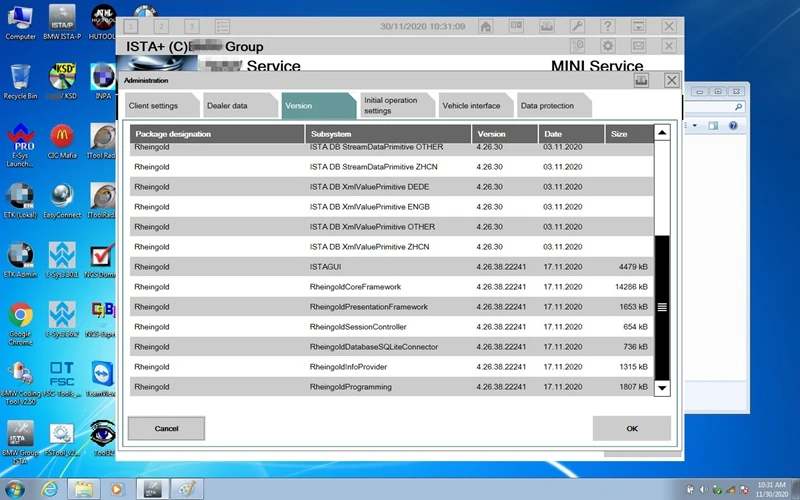Click the version list scrollbar thumb
Image resolution: width=800 pixels, height=500 pixels.
coord(662,307)
